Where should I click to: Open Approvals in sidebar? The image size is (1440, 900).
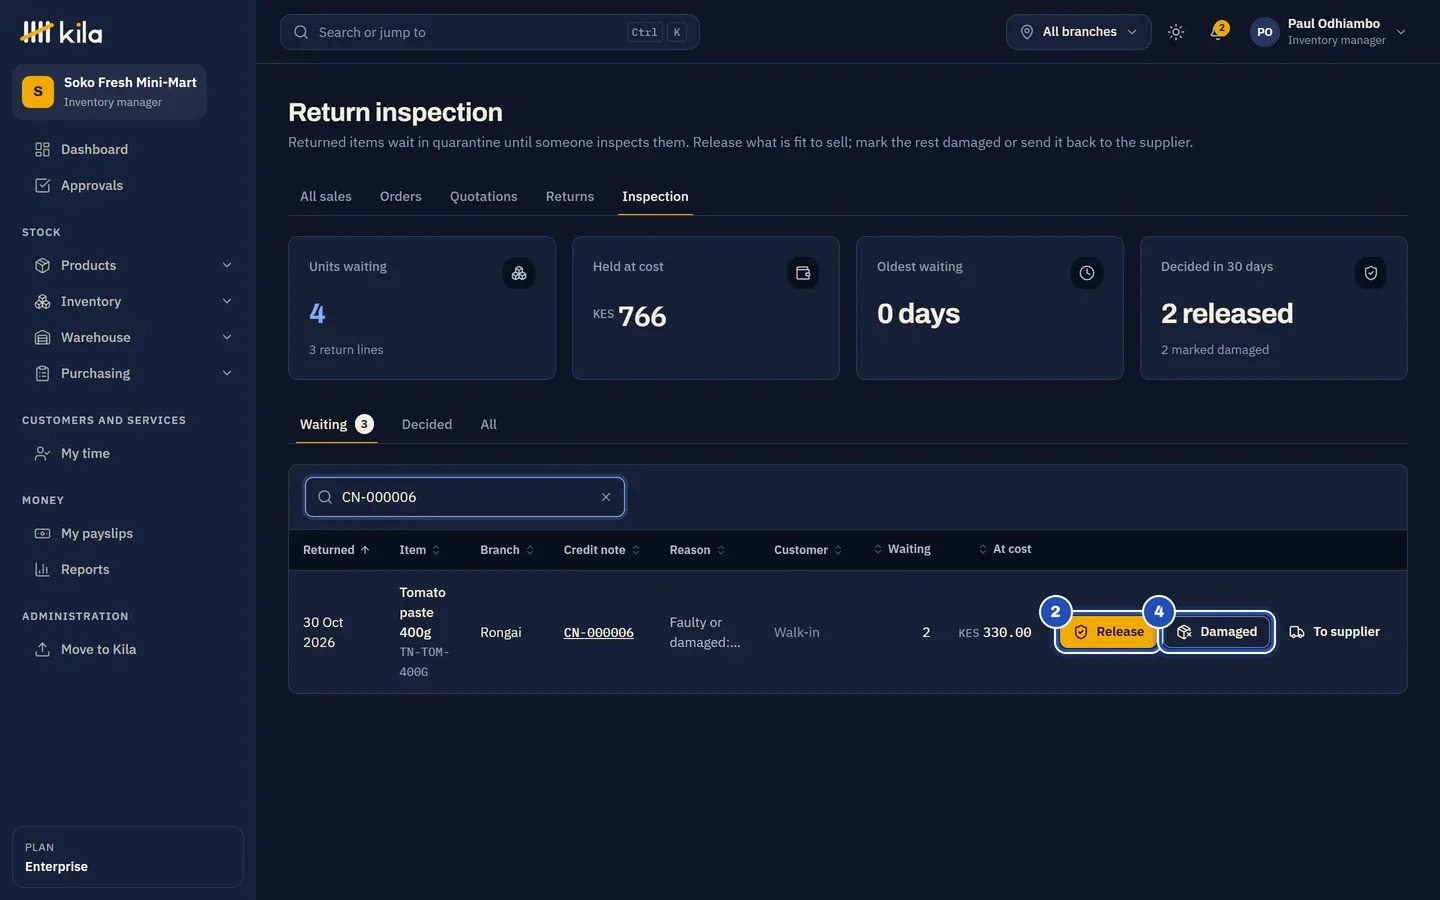click(x=128, y=185)
